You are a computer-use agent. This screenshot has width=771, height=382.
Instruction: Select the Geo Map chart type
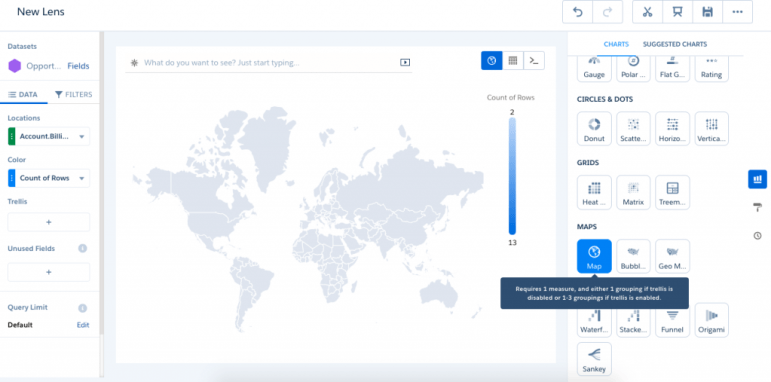(672, 256)
